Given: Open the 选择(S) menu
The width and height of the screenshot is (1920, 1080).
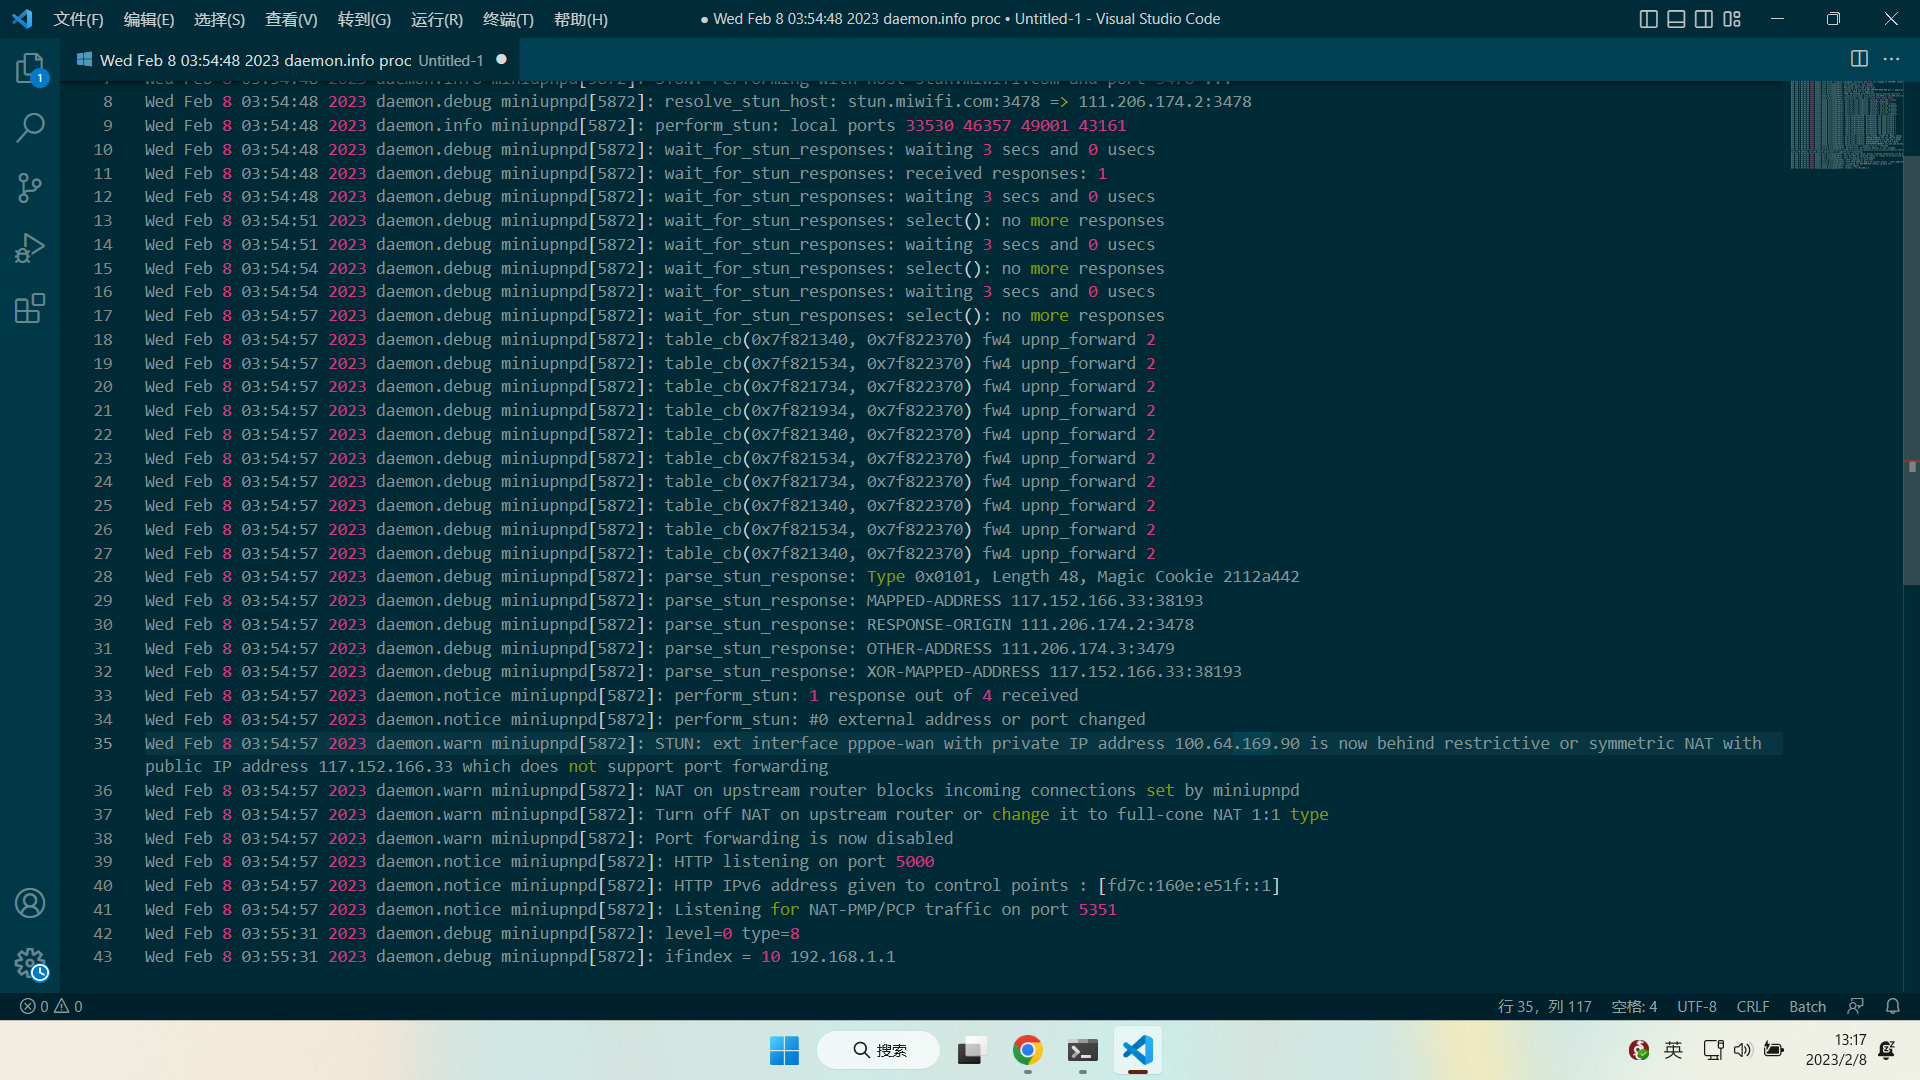Looking at the screenshot, I should click(x=219, y=19).
